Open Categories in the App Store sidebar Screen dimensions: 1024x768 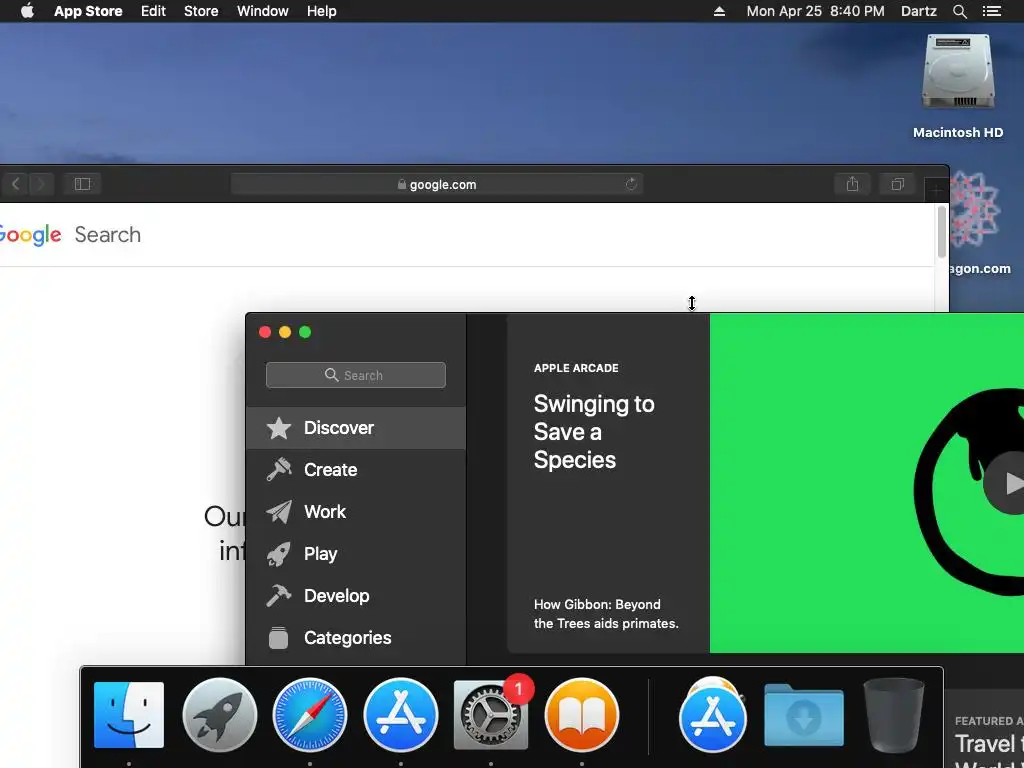356,637
